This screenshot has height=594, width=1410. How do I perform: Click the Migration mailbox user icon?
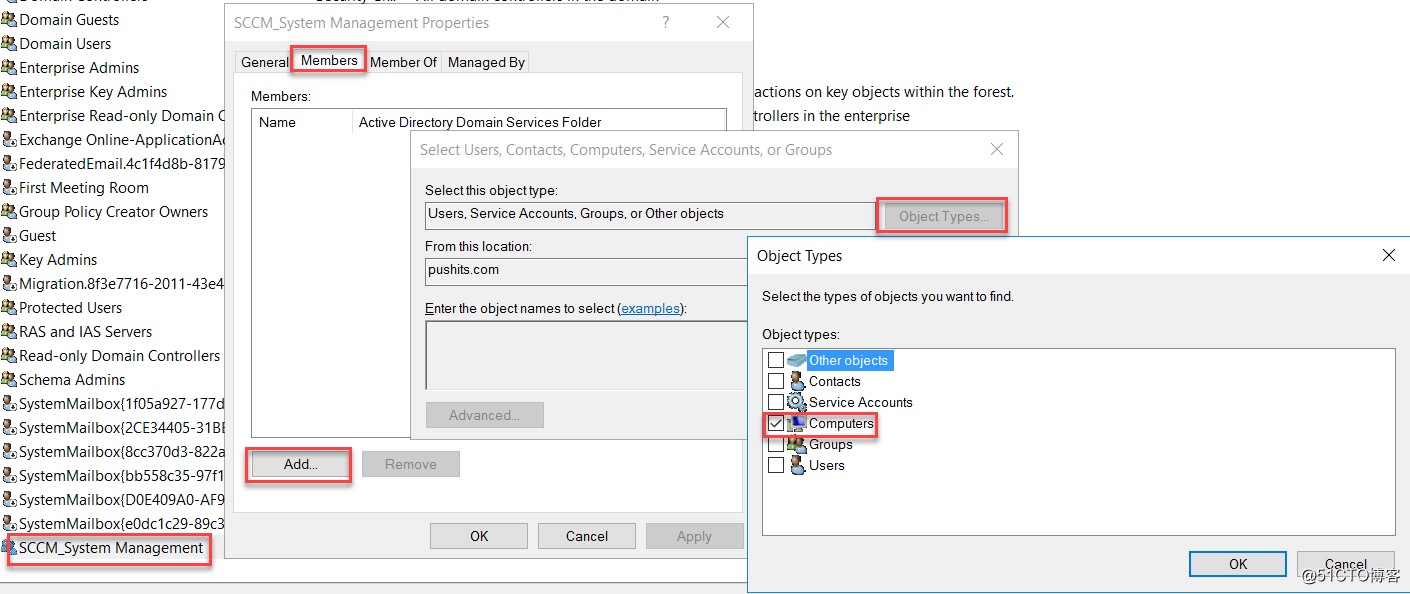coord(9,284)
